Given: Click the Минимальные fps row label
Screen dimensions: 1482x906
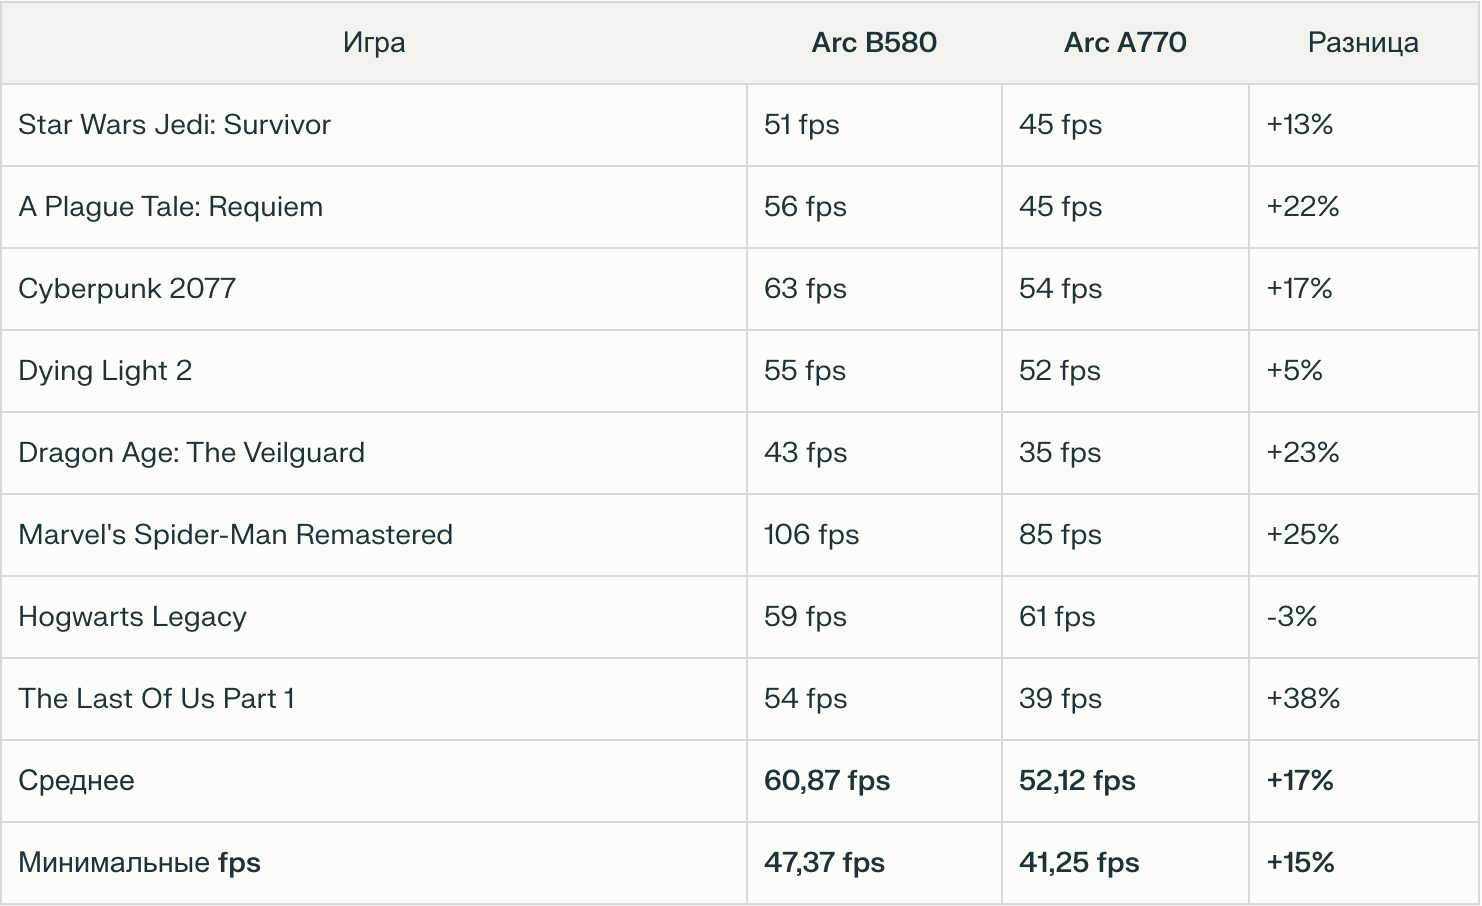Looking at the screenshot, I should click(x=139, y=863).
